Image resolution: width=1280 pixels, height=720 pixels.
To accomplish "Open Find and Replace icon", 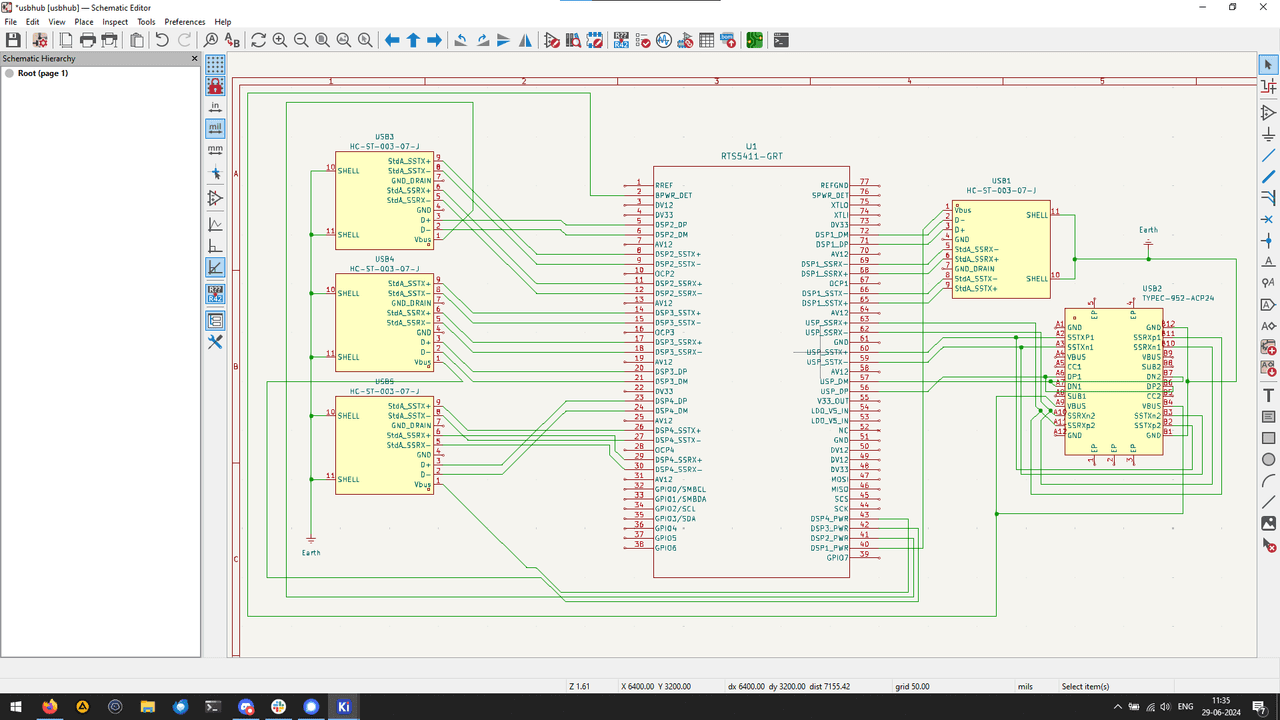I will 233,40.
